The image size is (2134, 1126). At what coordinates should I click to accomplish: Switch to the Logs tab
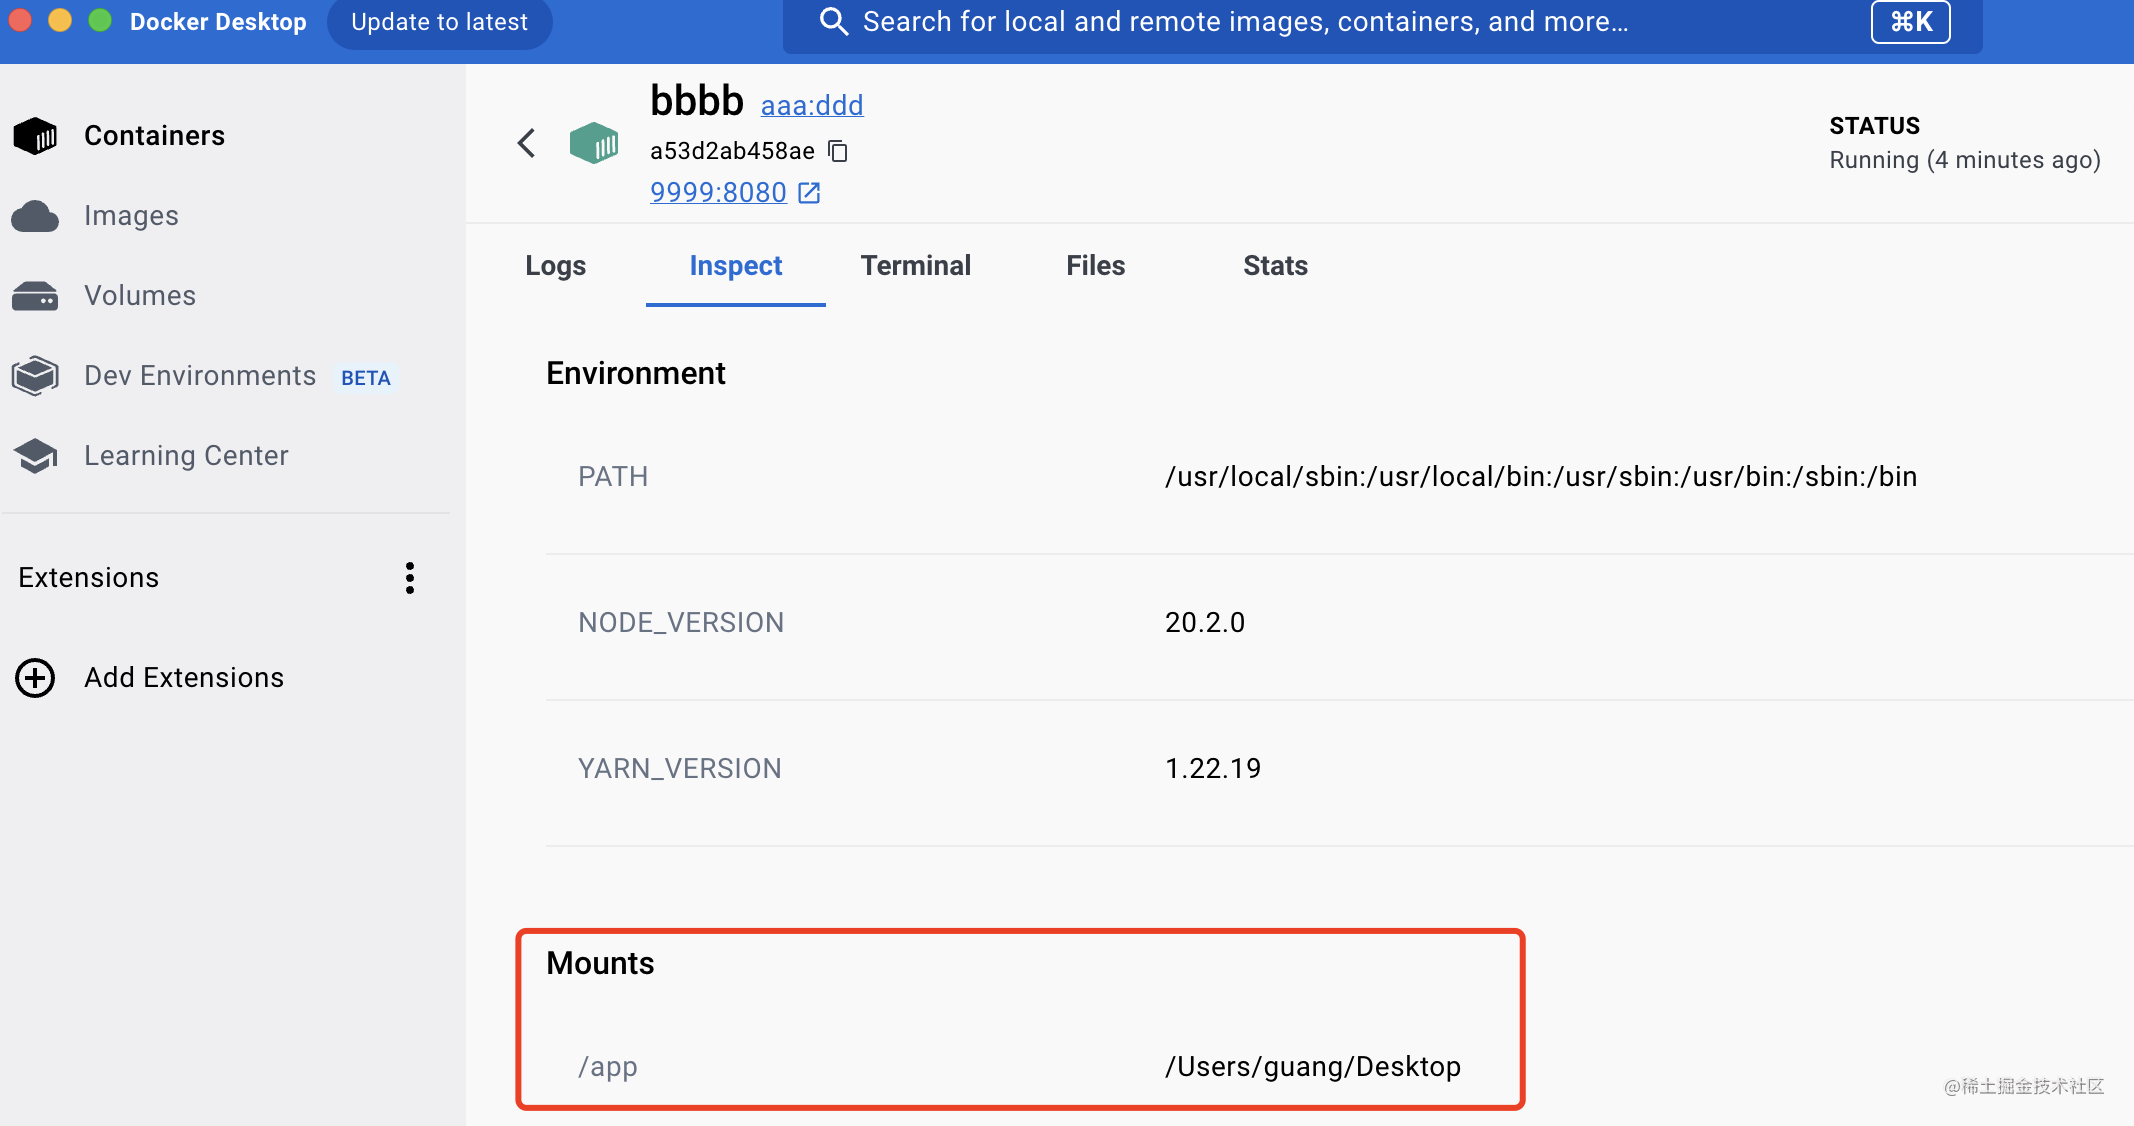tap(556, 266)
